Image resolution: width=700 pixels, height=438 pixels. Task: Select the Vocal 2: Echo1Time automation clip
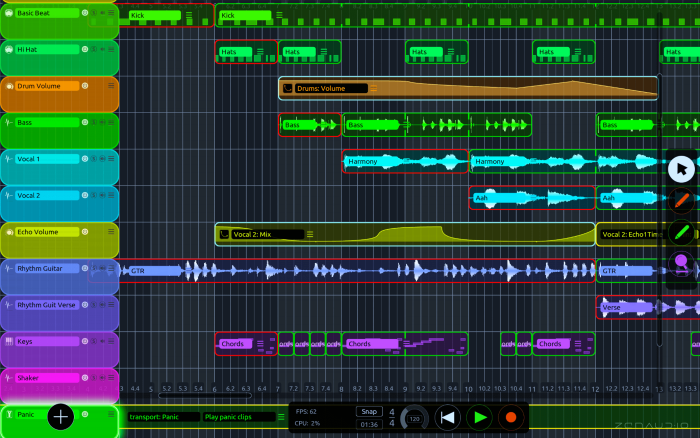648,234
